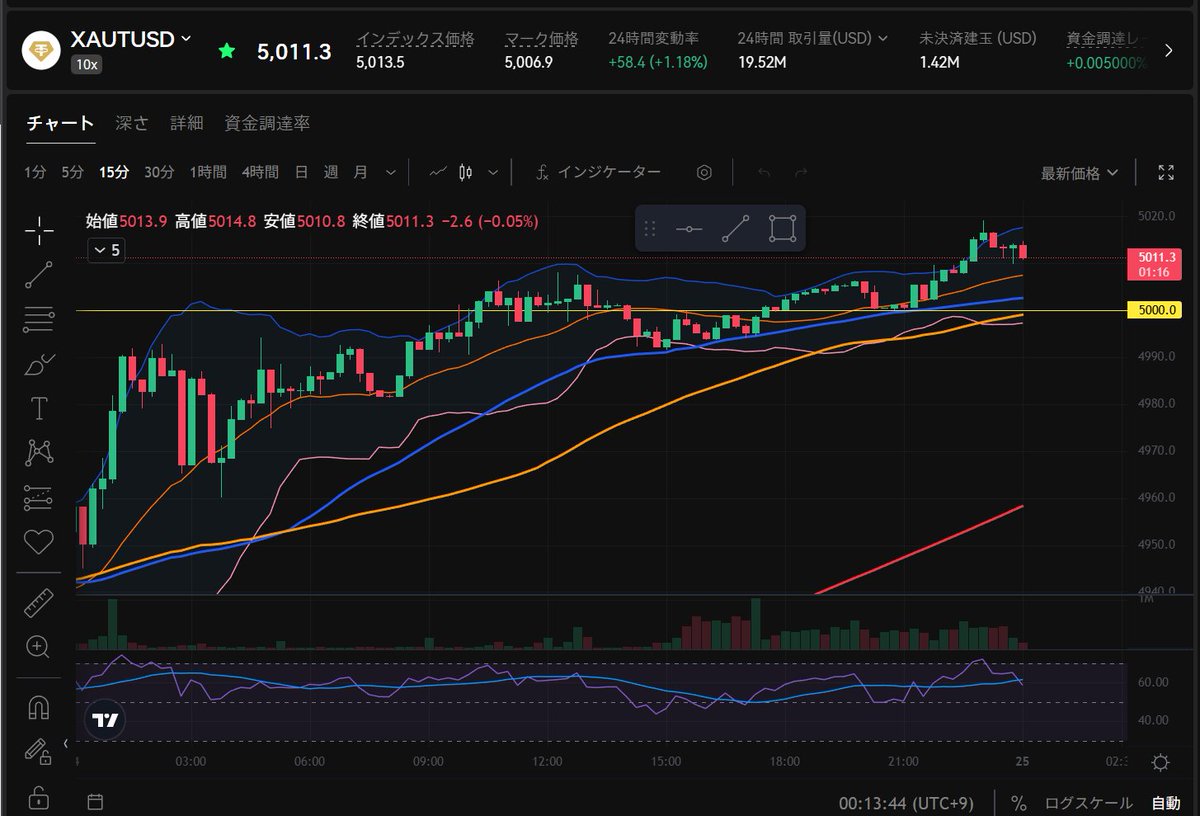Click the XAUT coin logo
This screenshot has height=816, width=1200.
42,51
